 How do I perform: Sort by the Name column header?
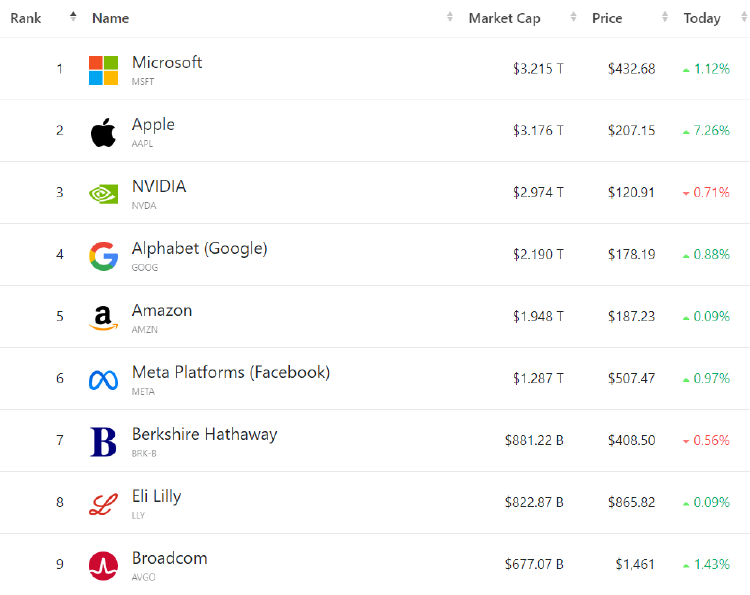tap(110, 18)
